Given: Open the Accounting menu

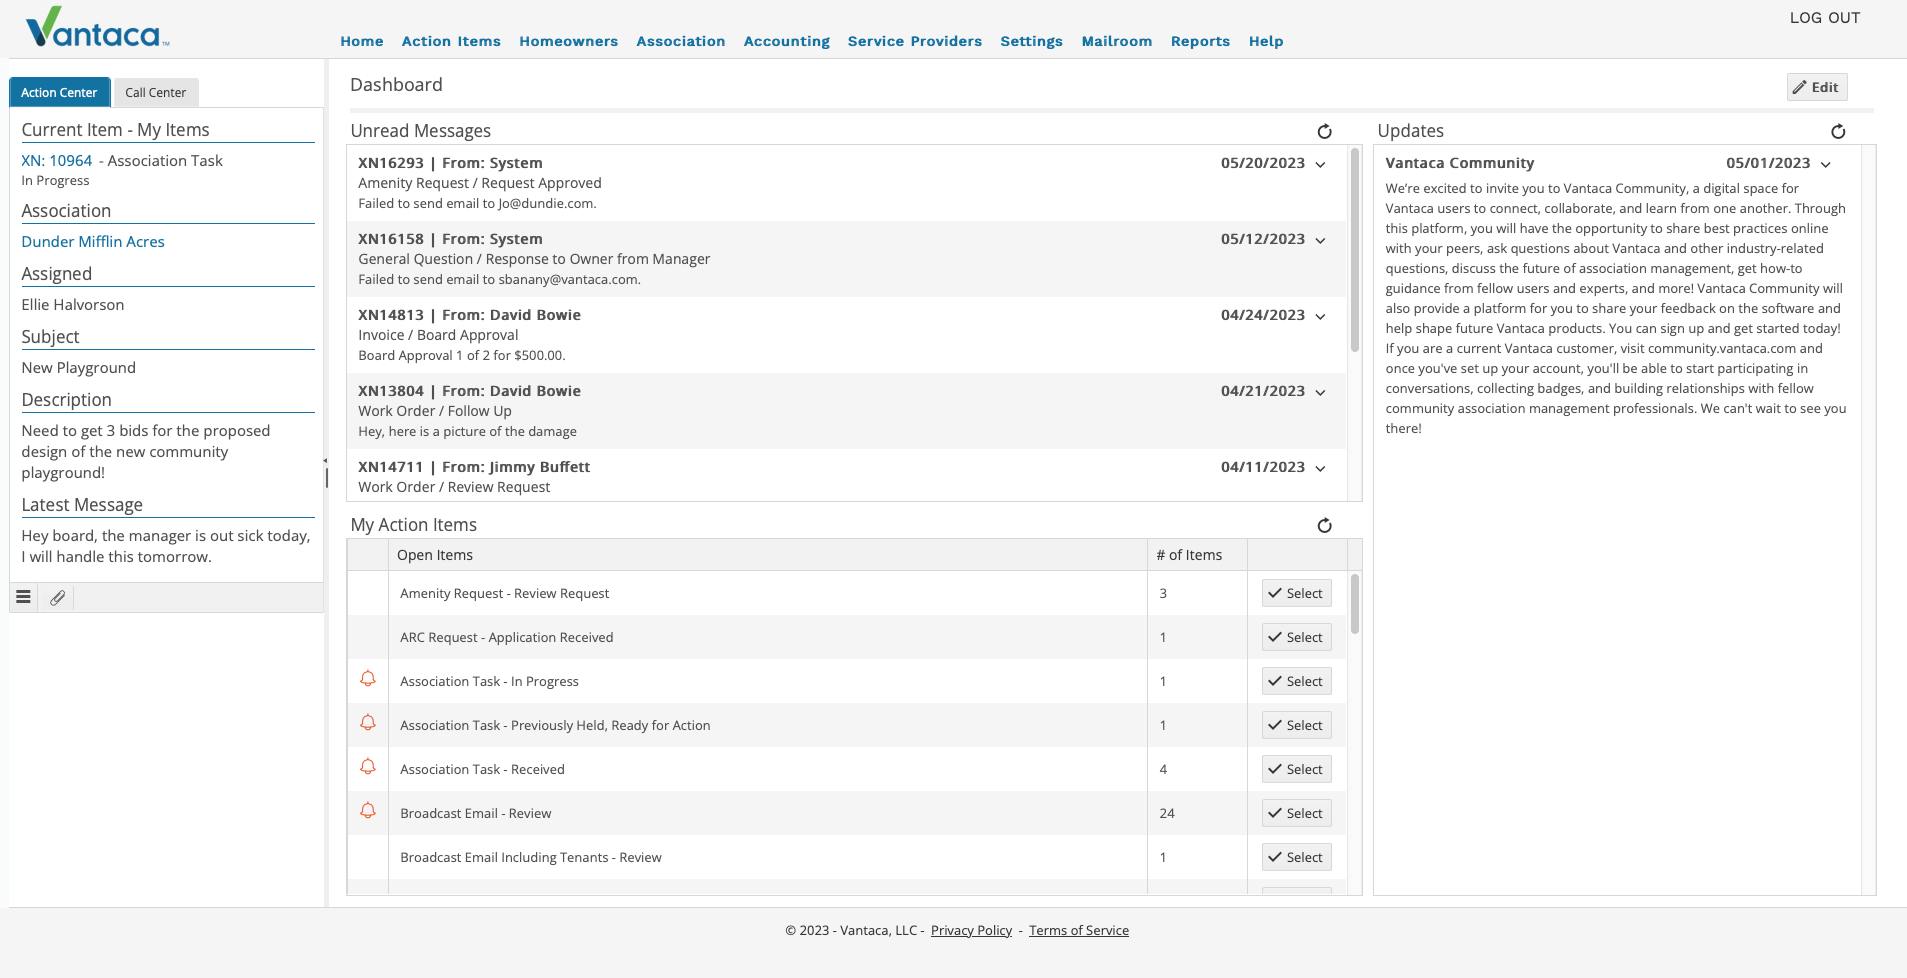Looking at the screenshot, I should 786,41.
